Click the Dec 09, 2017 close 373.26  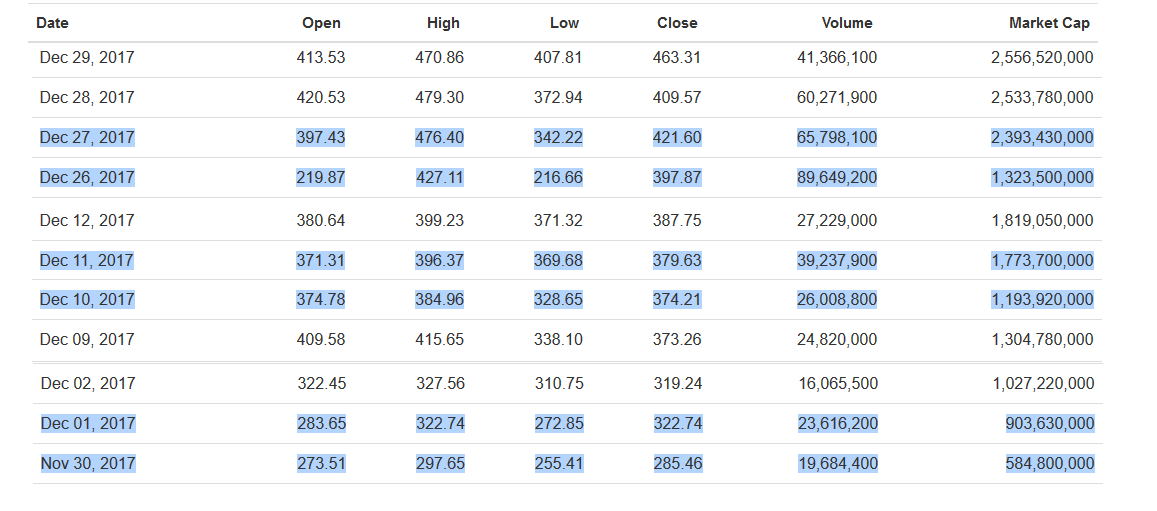[x=677, y=340]
